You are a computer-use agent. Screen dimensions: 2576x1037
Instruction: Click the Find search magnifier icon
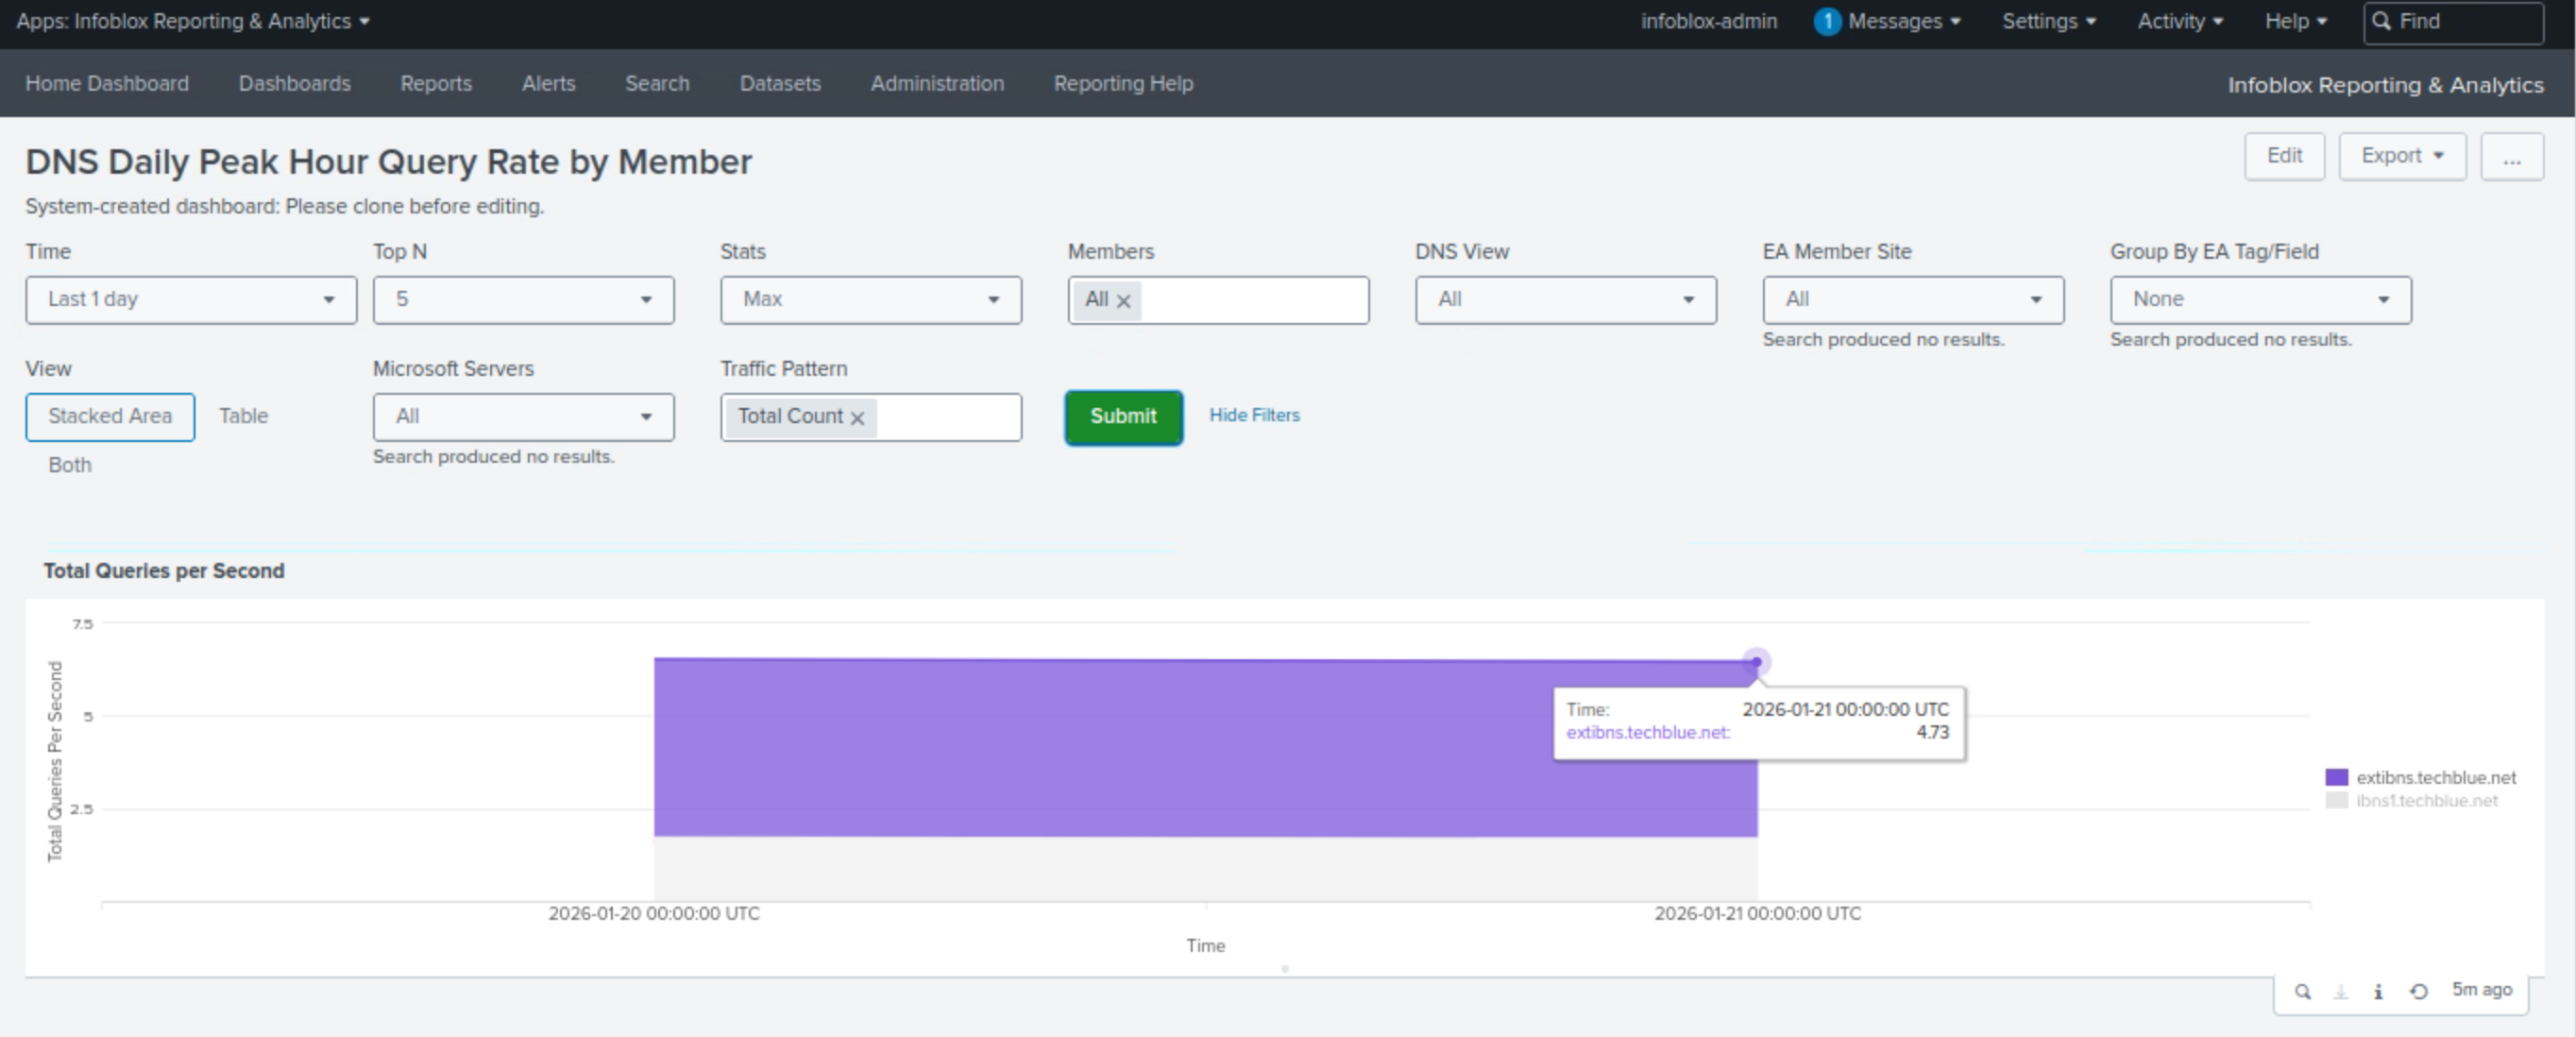coord(2381,21)
